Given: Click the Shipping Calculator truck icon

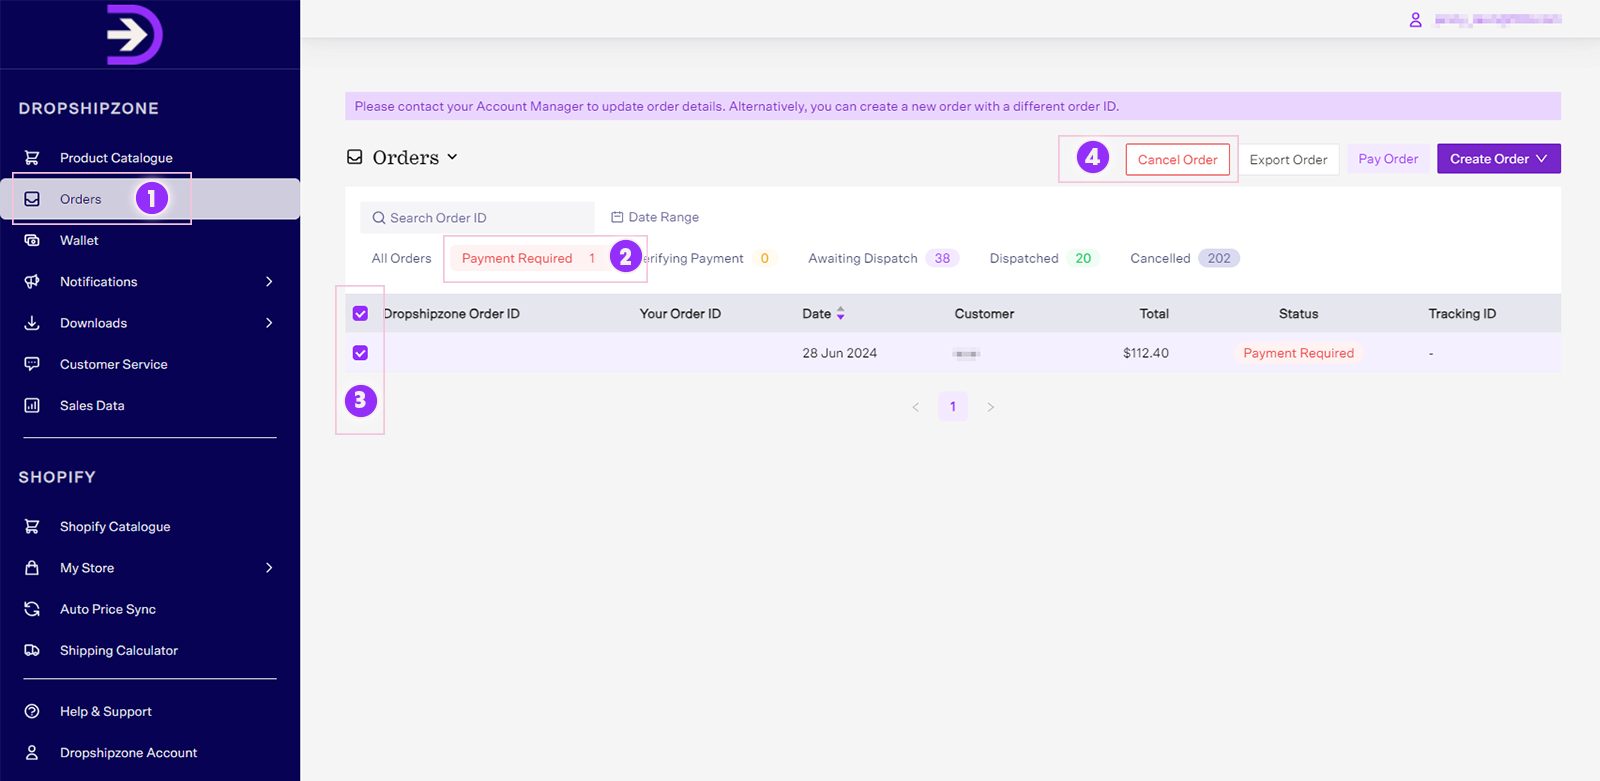Looking at the screenshot, I should coord(32,650).
